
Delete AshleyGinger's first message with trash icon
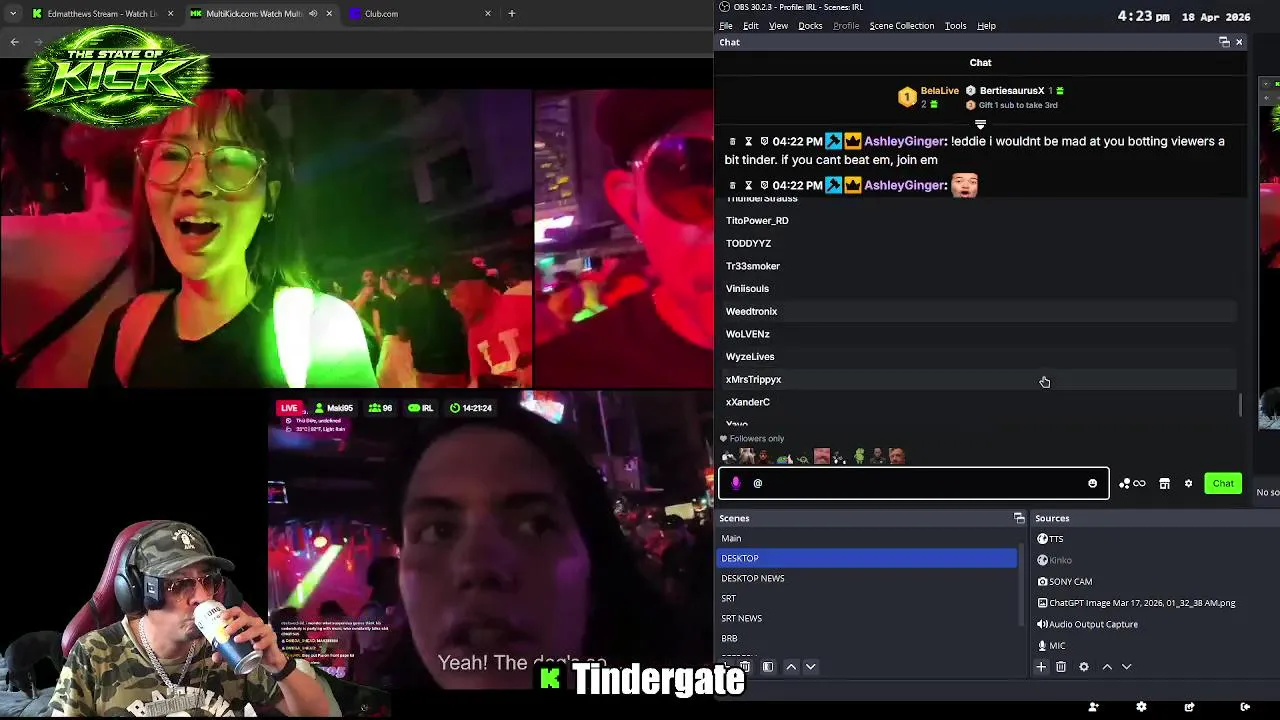(733, 142)
